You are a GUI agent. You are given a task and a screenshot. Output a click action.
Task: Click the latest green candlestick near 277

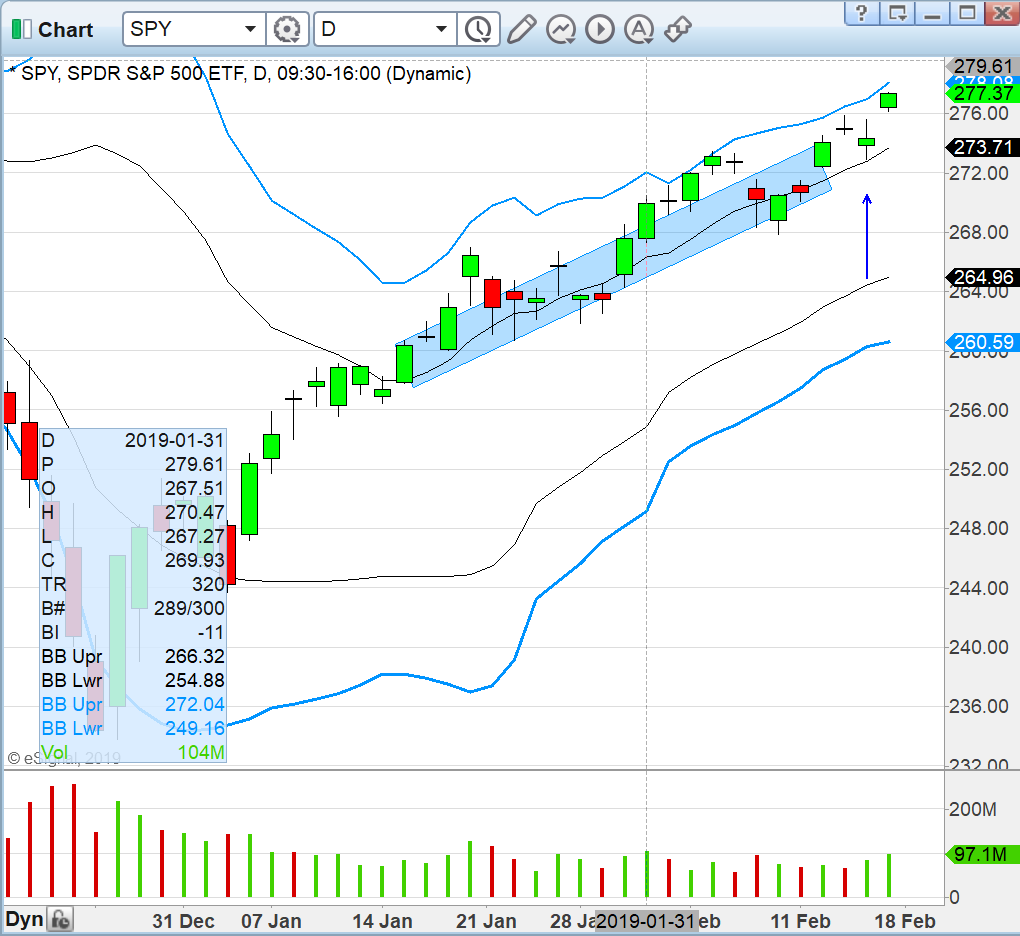click(889, 100)
